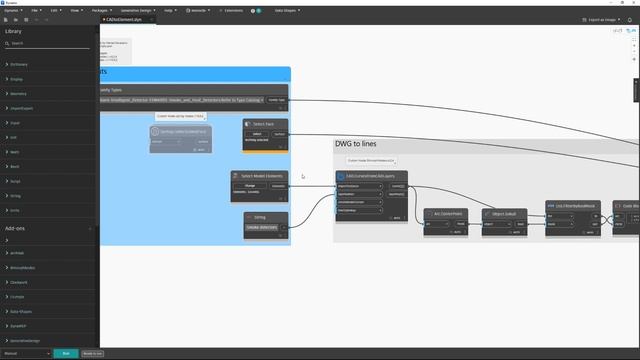This screenshot has height=360, width=640.
Task: Open the View menu
Action: click(x=76, y=11)
